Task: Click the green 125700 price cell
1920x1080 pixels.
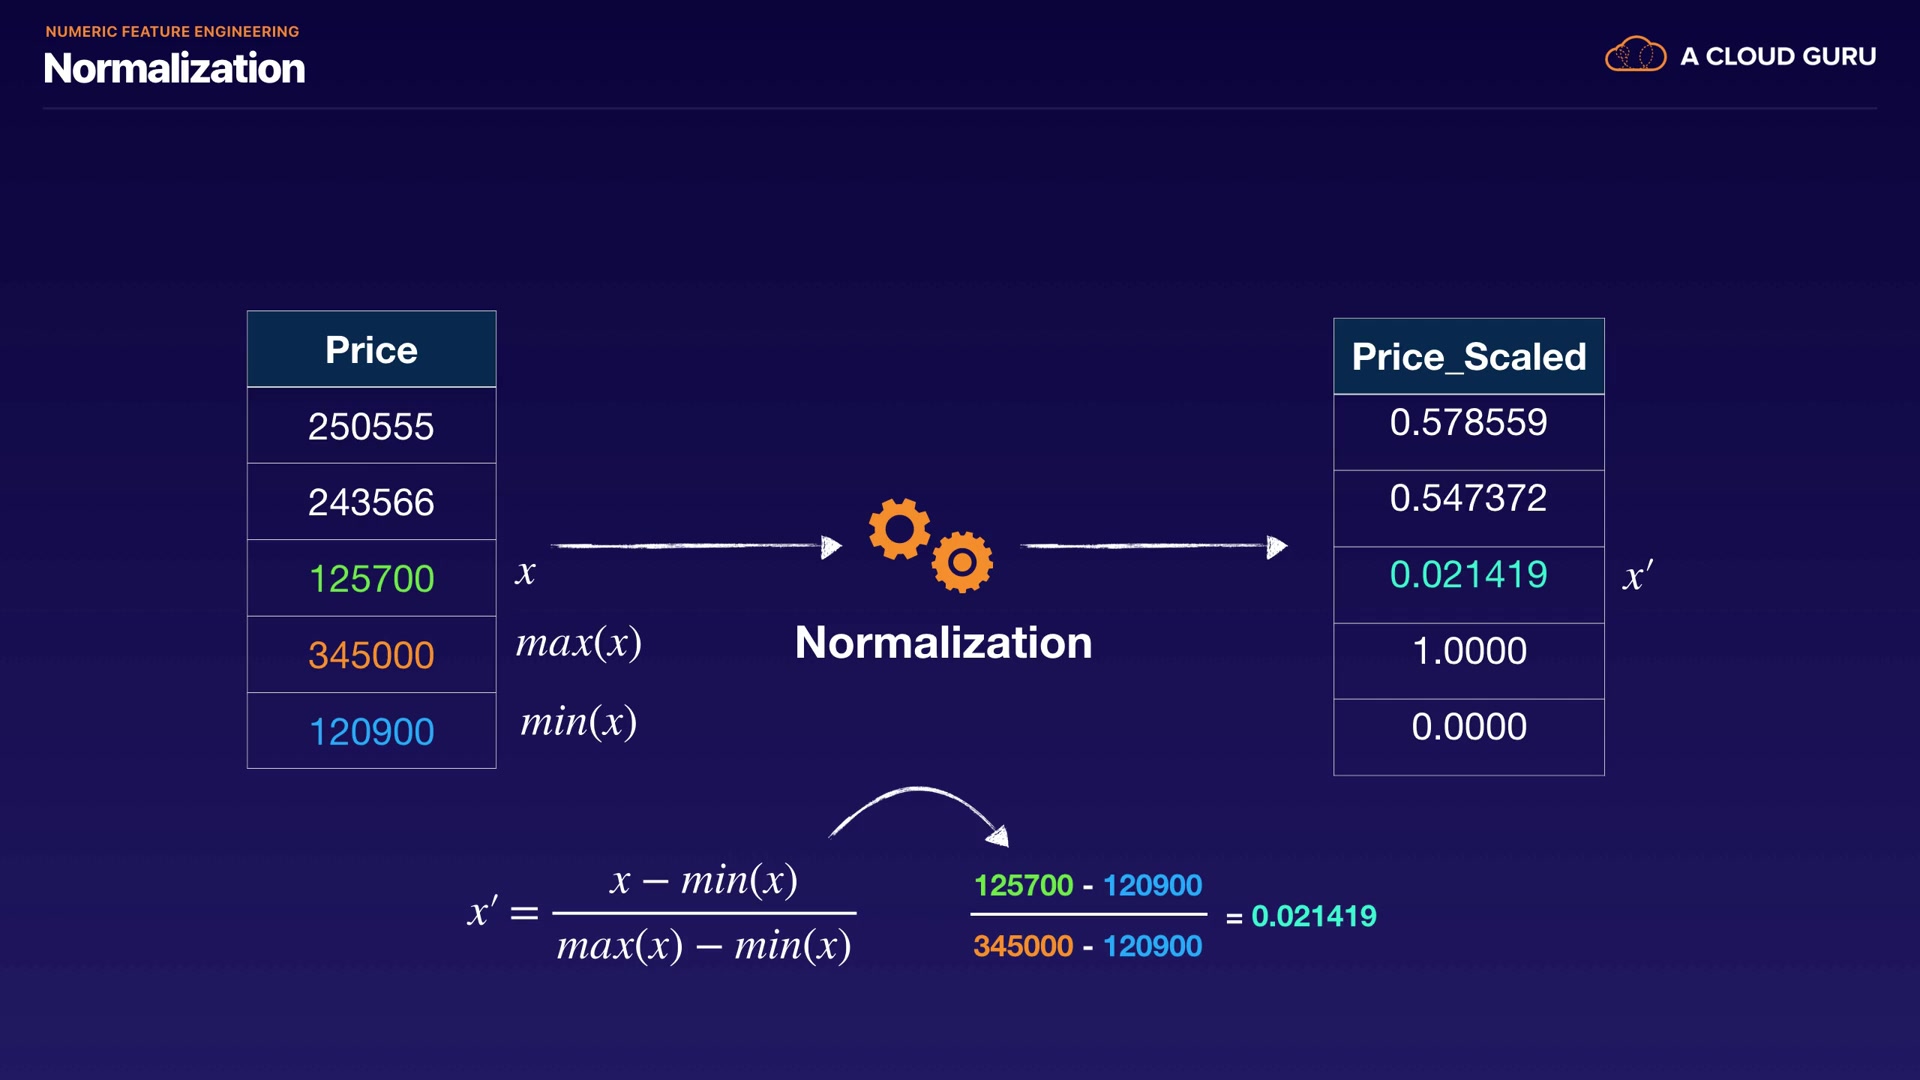Action: pyautogui.click(x=371, y=579)
